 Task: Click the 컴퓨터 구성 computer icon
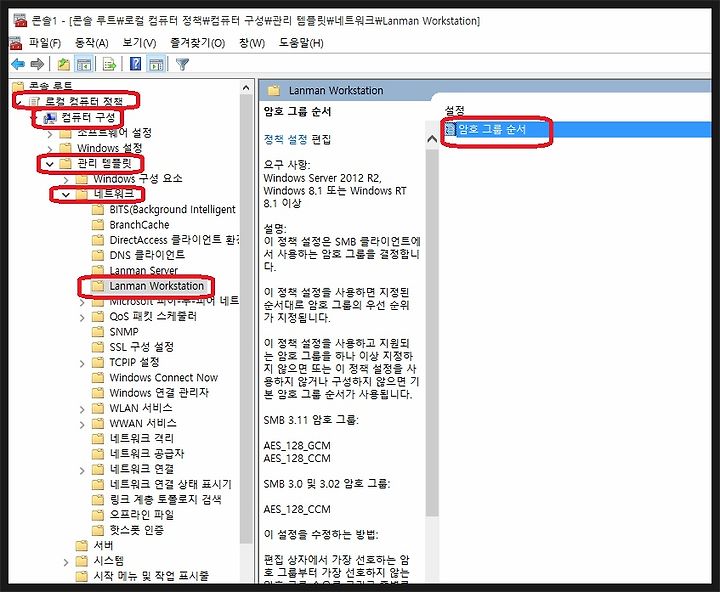tap(49, 118)
